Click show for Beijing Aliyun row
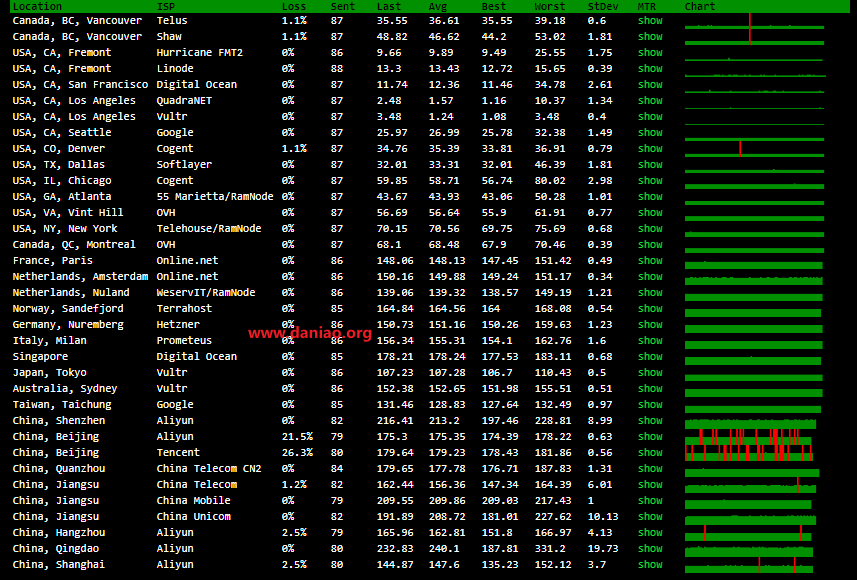The height and width of the screenshot is (580, 857). point(650,436)
